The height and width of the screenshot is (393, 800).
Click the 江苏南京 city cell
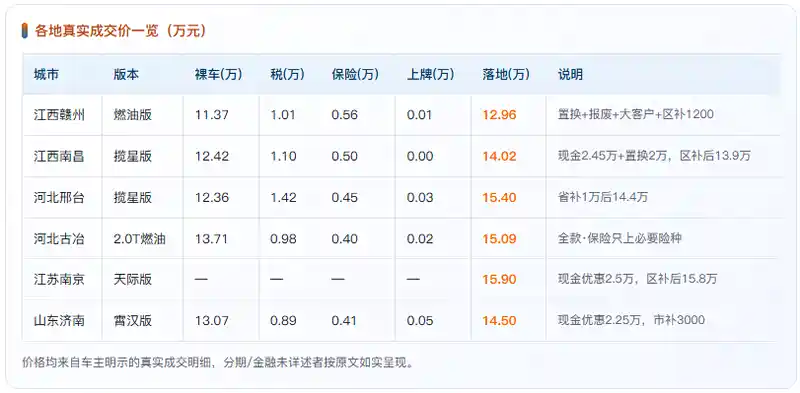tap(59, 279)
